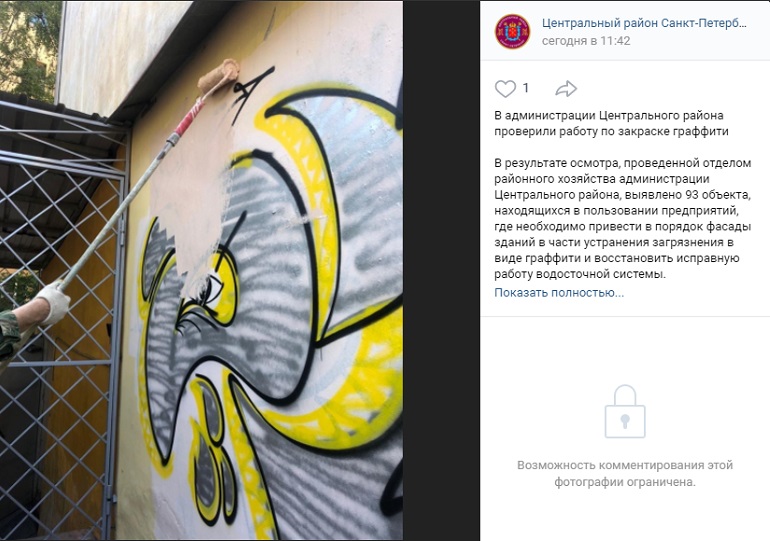Click the graffiti photo to advance
The image size is (770, 541).
point(201,270)
